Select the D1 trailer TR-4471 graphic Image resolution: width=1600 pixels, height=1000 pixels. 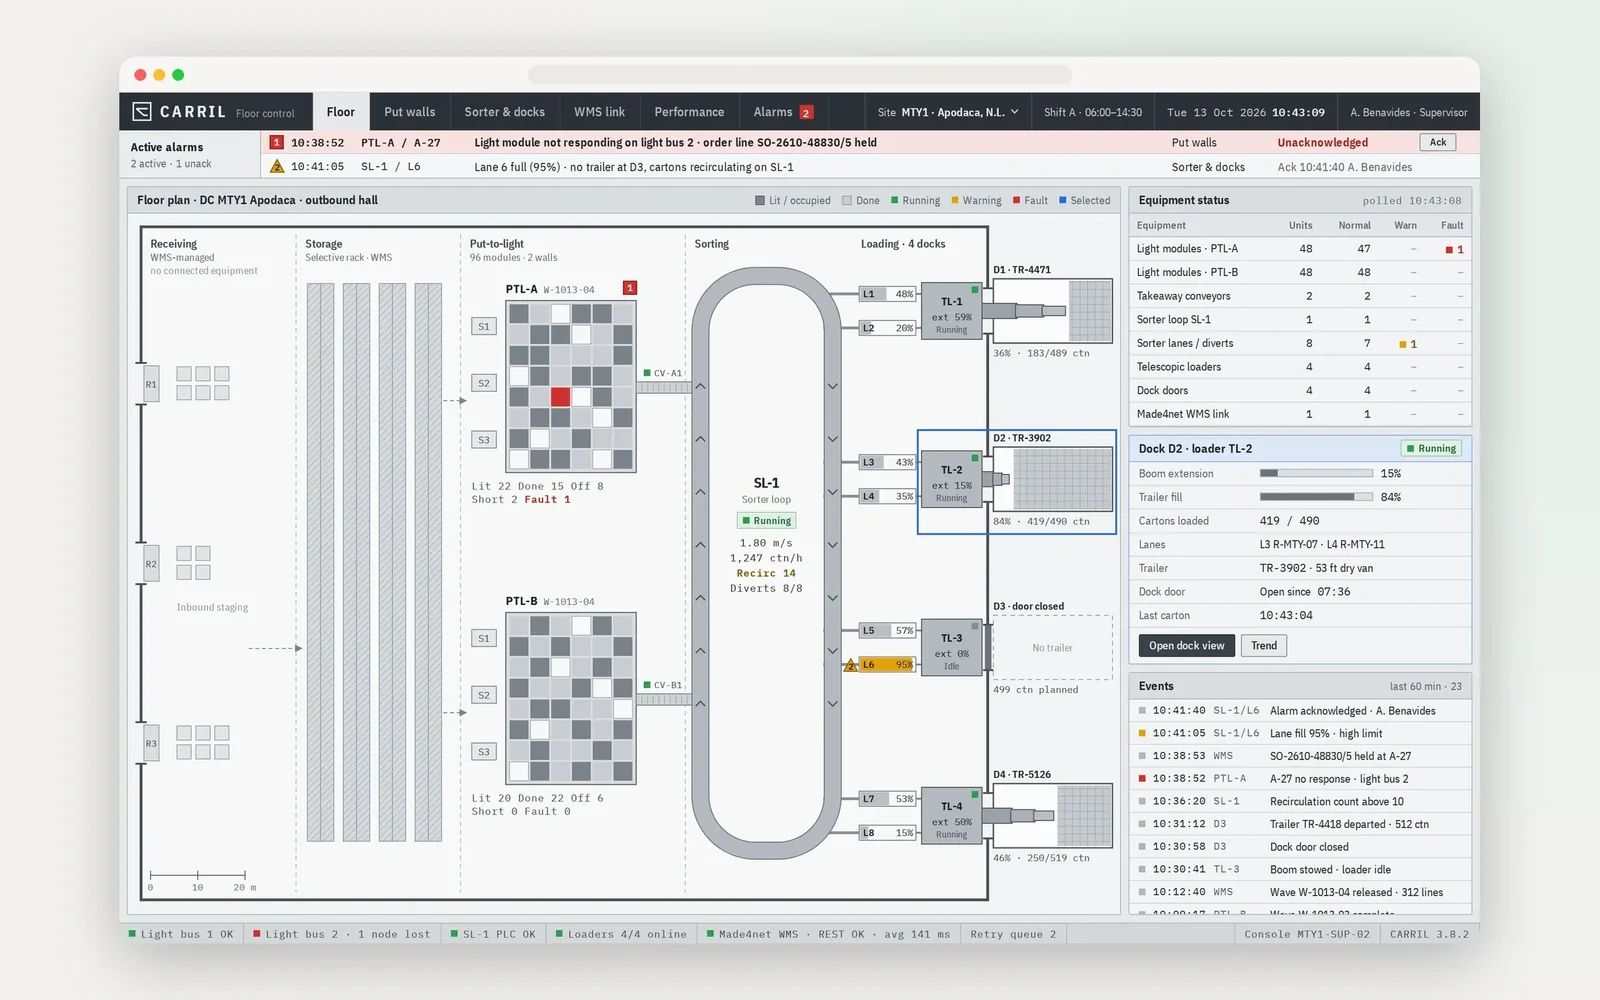coord(1052,311)
